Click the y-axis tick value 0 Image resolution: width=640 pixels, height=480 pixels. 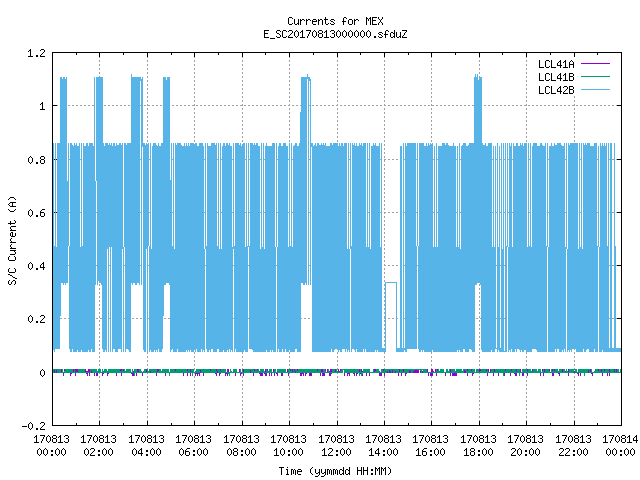[x=42, y=373]
